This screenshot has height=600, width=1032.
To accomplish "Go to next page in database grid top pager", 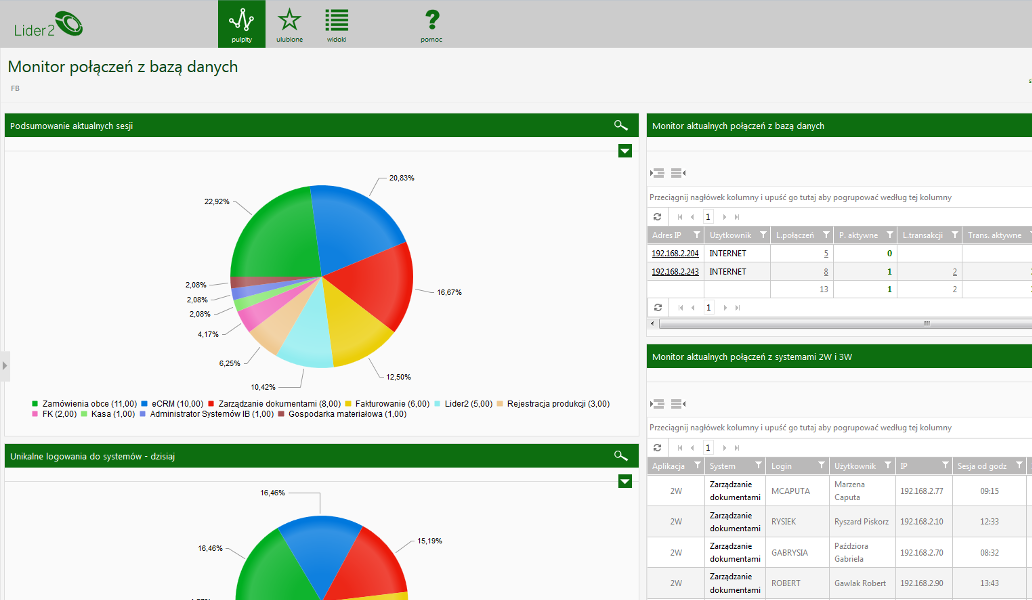I will (724, 216).
